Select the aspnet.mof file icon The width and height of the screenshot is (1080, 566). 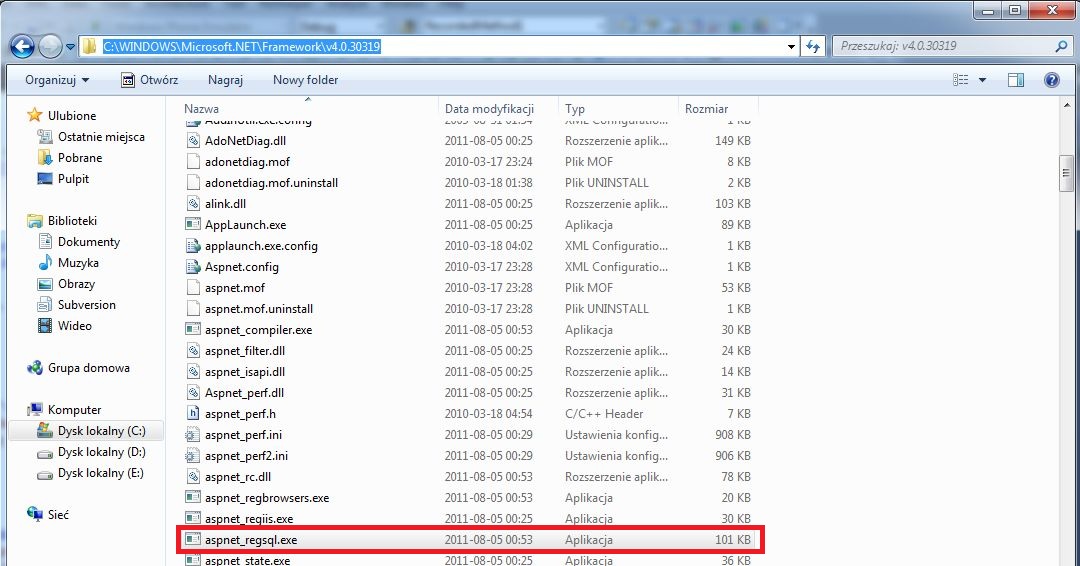coord(193,288)
